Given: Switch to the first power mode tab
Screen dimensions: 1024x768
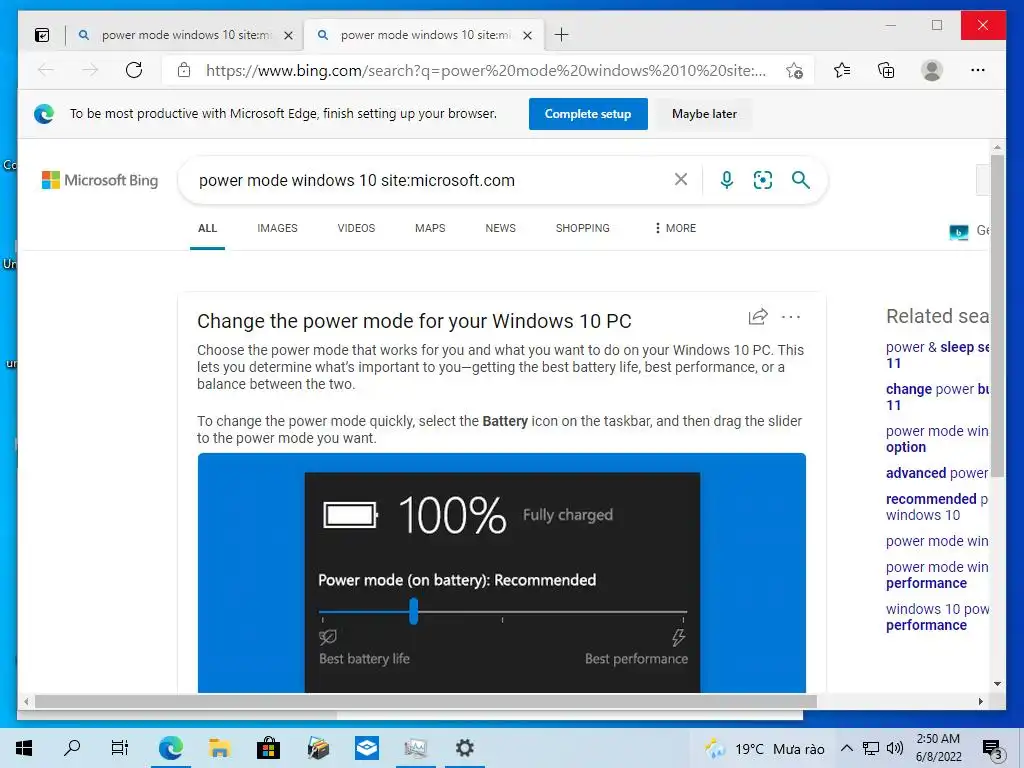Looking at the screenshot, I should (185, 35).
